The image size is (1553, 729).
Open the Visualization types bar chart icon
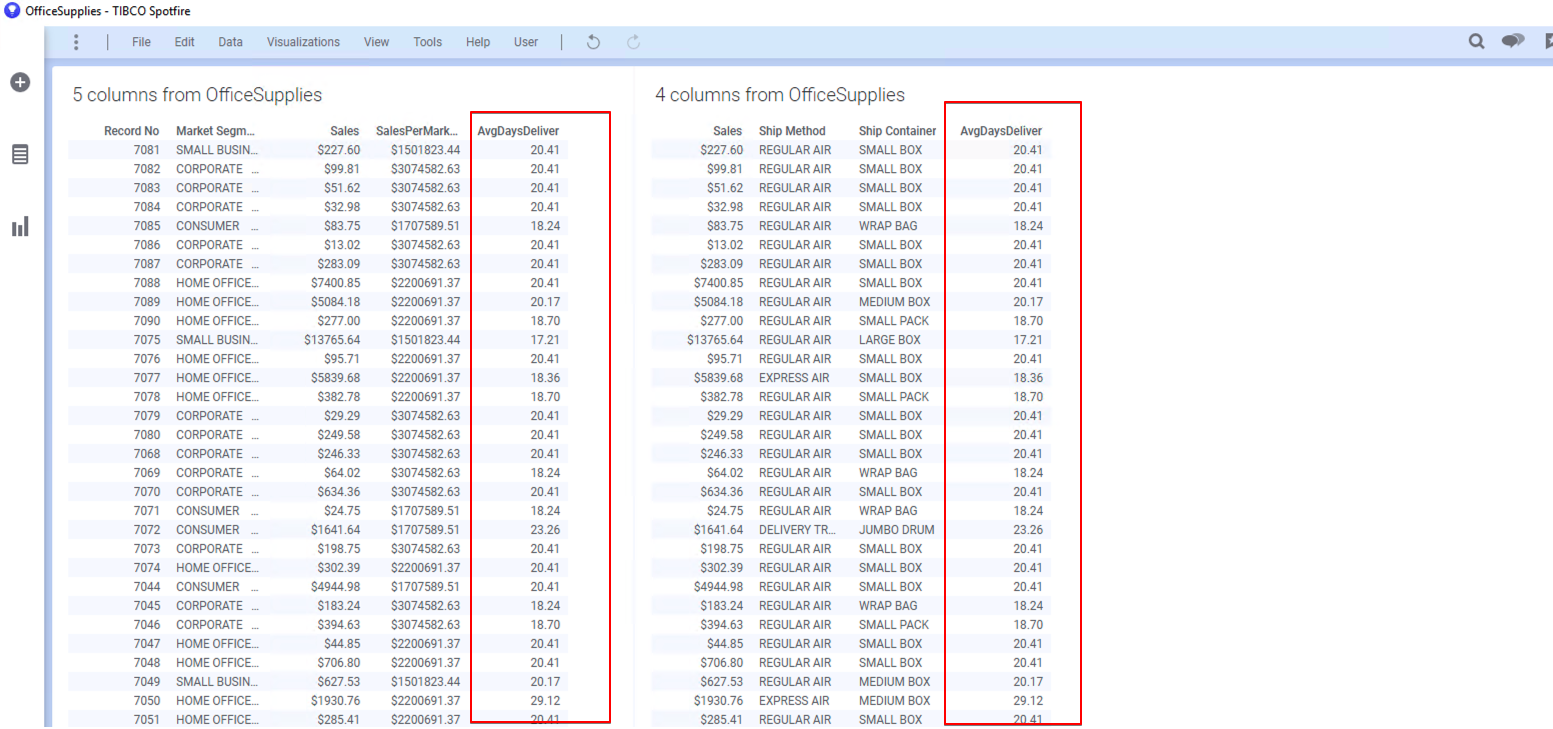[20, 227]
